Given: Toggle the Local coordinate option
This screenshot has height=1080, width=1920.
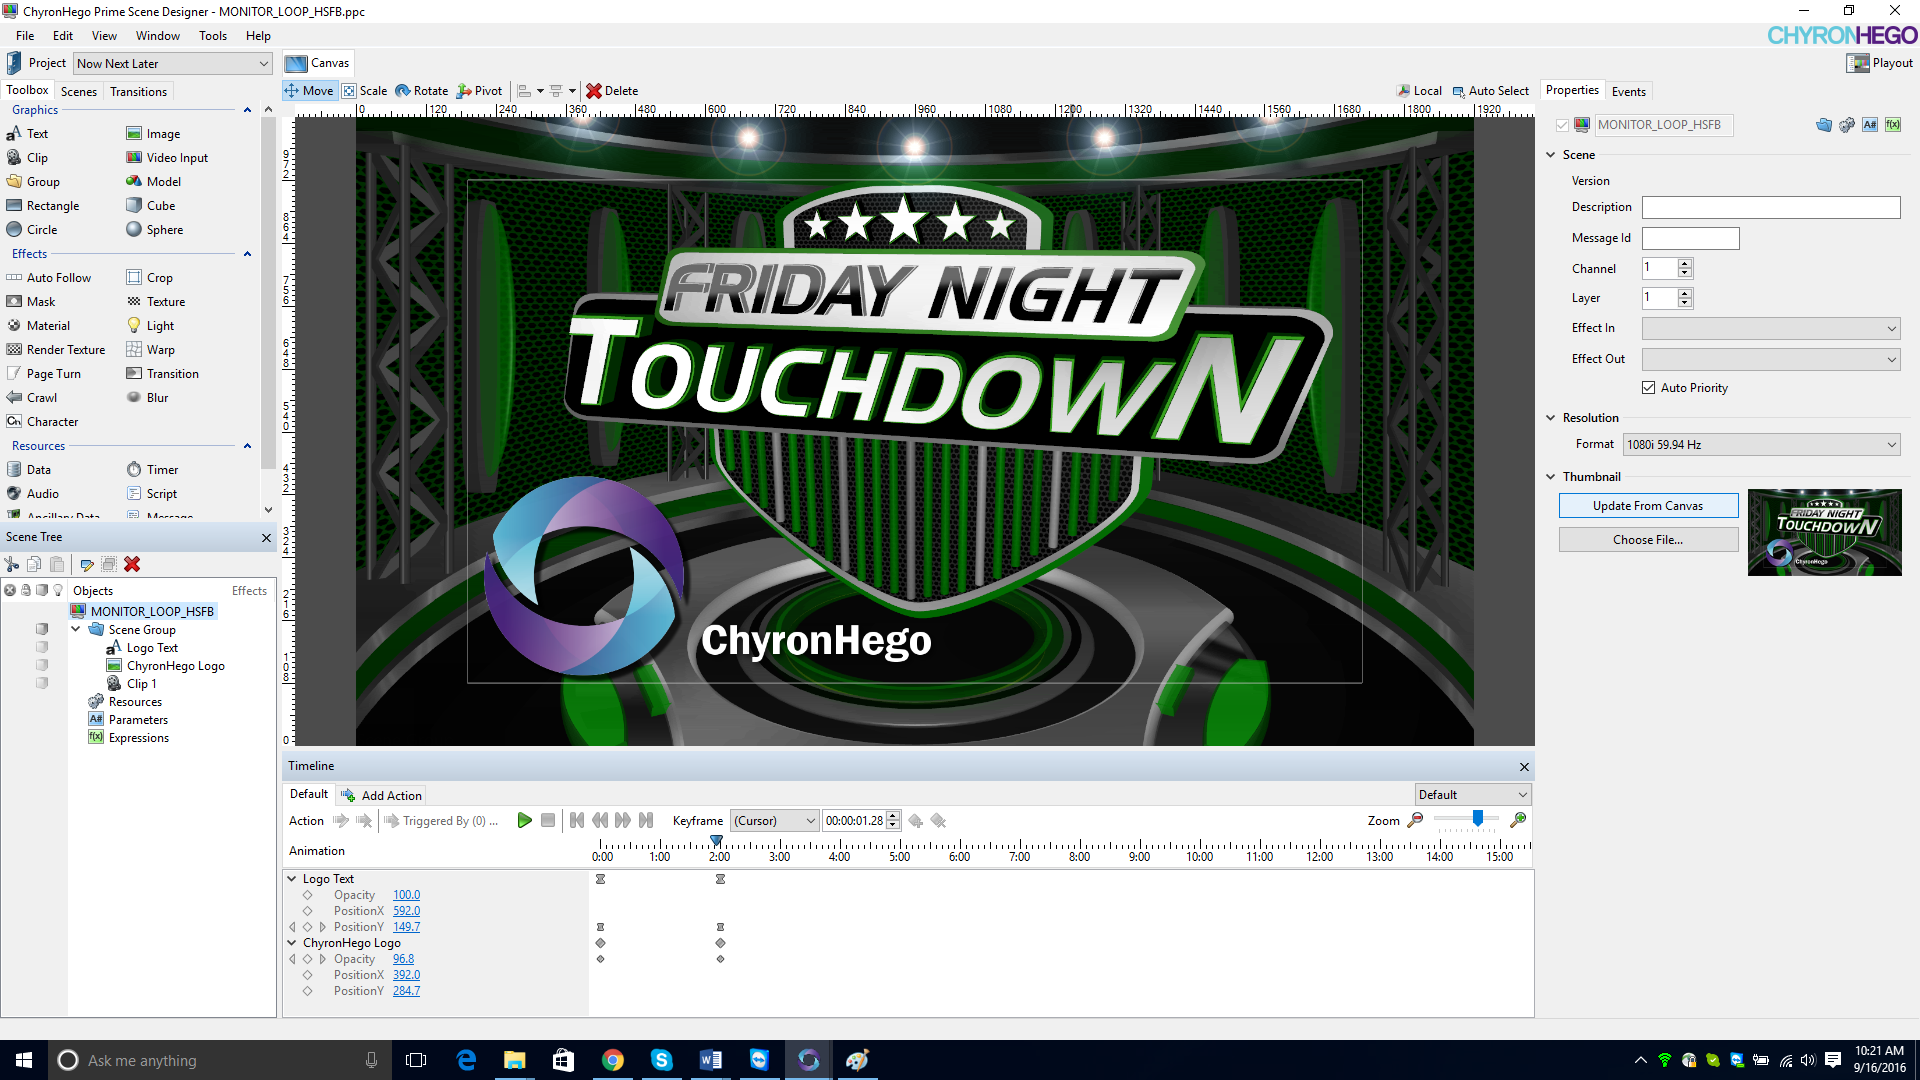Looking at the screenshot, I should tap(1419, 91).
